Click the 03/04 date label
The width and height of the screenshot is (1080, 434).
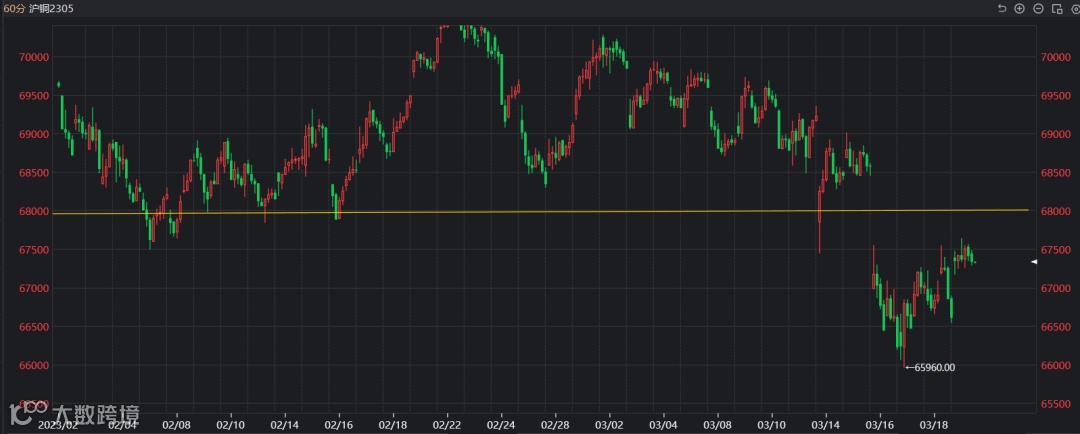point(663,425)
